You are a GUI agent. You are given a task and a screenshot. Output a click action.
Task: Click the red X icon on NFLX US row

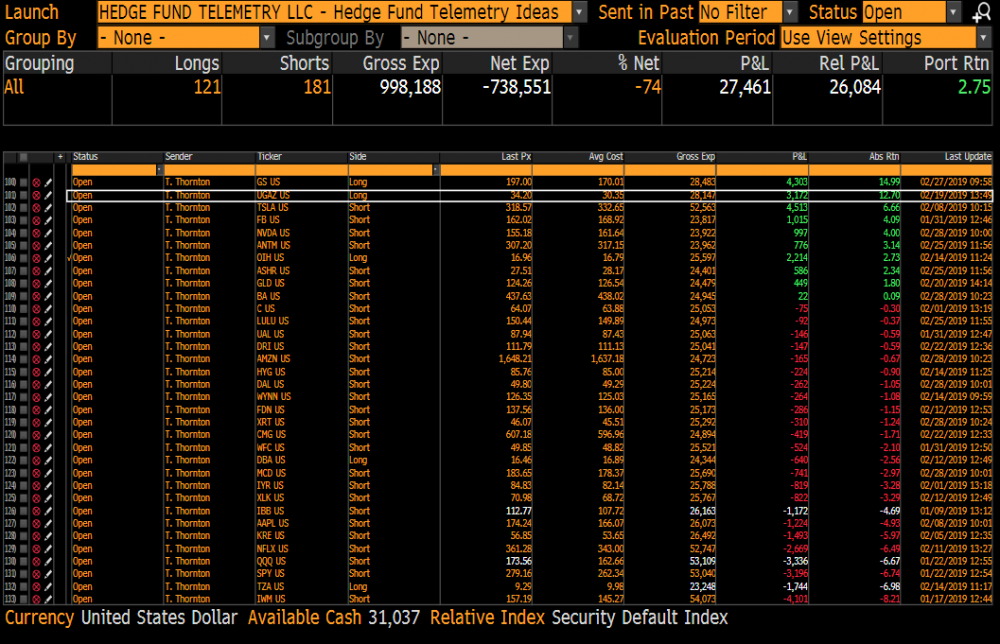pyautogui.click(x=36, y=549)
